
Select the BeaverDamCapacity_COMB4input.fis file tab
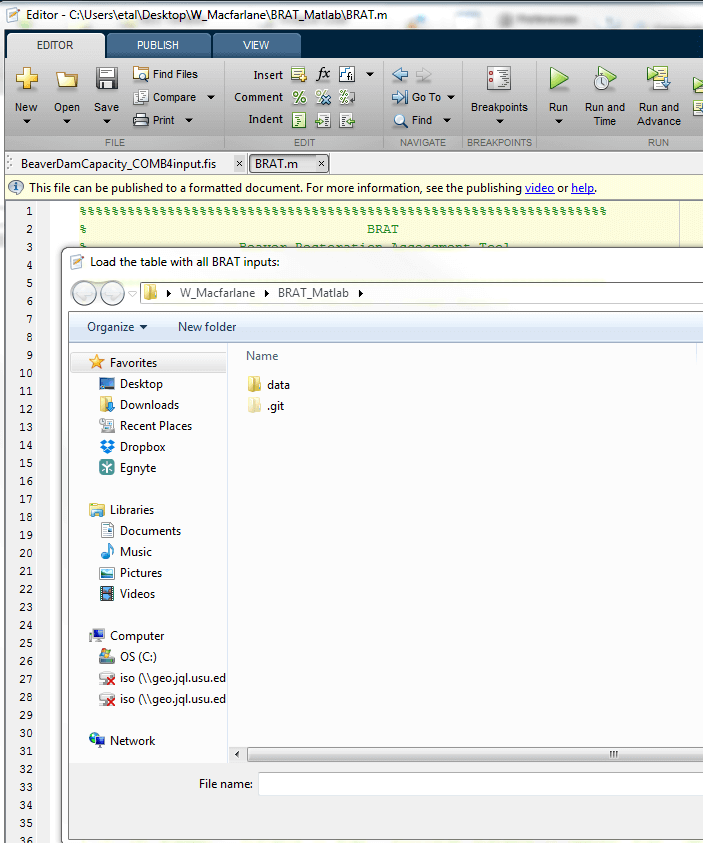[x=118, y=164]
